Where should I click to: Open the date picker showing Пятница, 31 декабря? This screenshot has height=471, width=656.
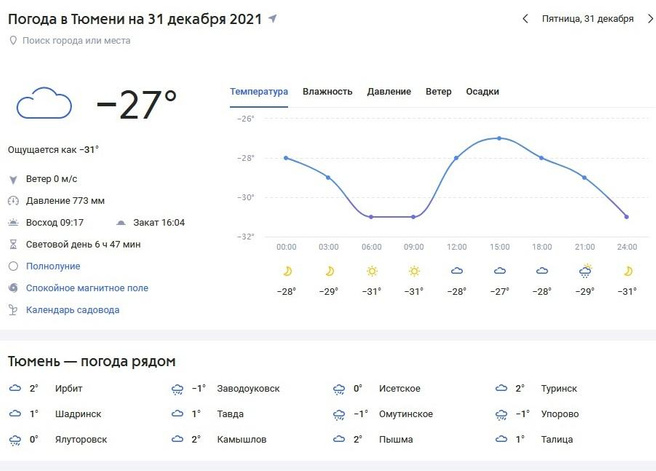587,19
